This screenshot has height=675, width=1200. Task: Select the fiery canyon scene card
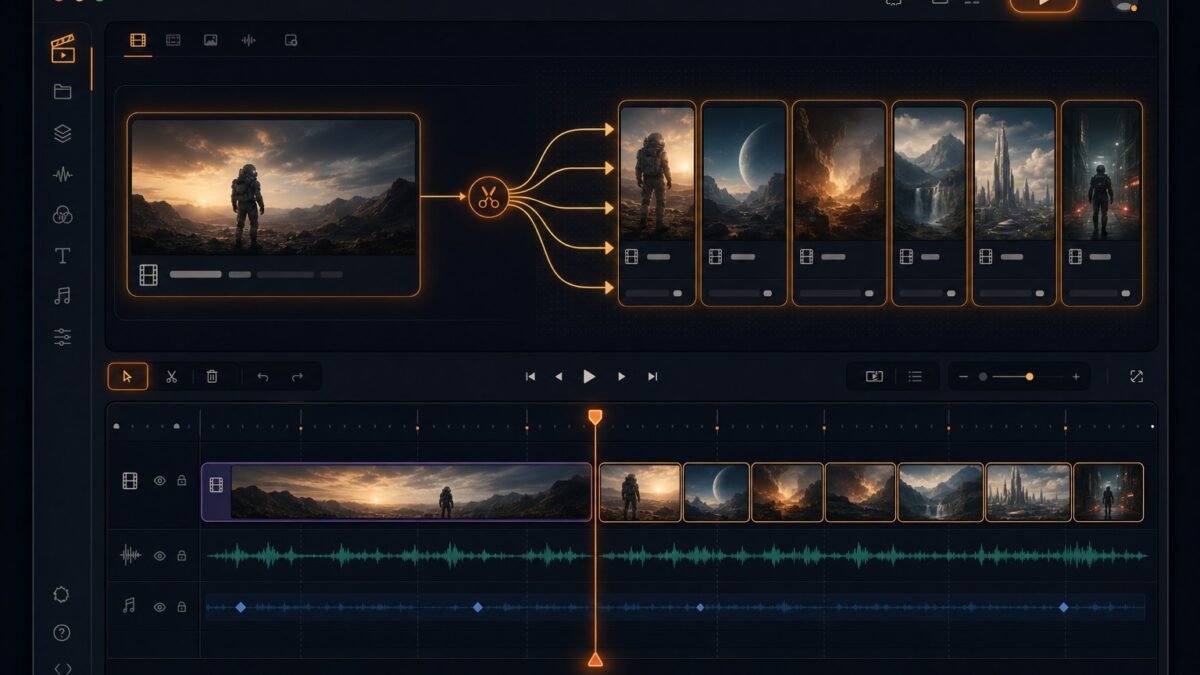[x=839, y=203]
